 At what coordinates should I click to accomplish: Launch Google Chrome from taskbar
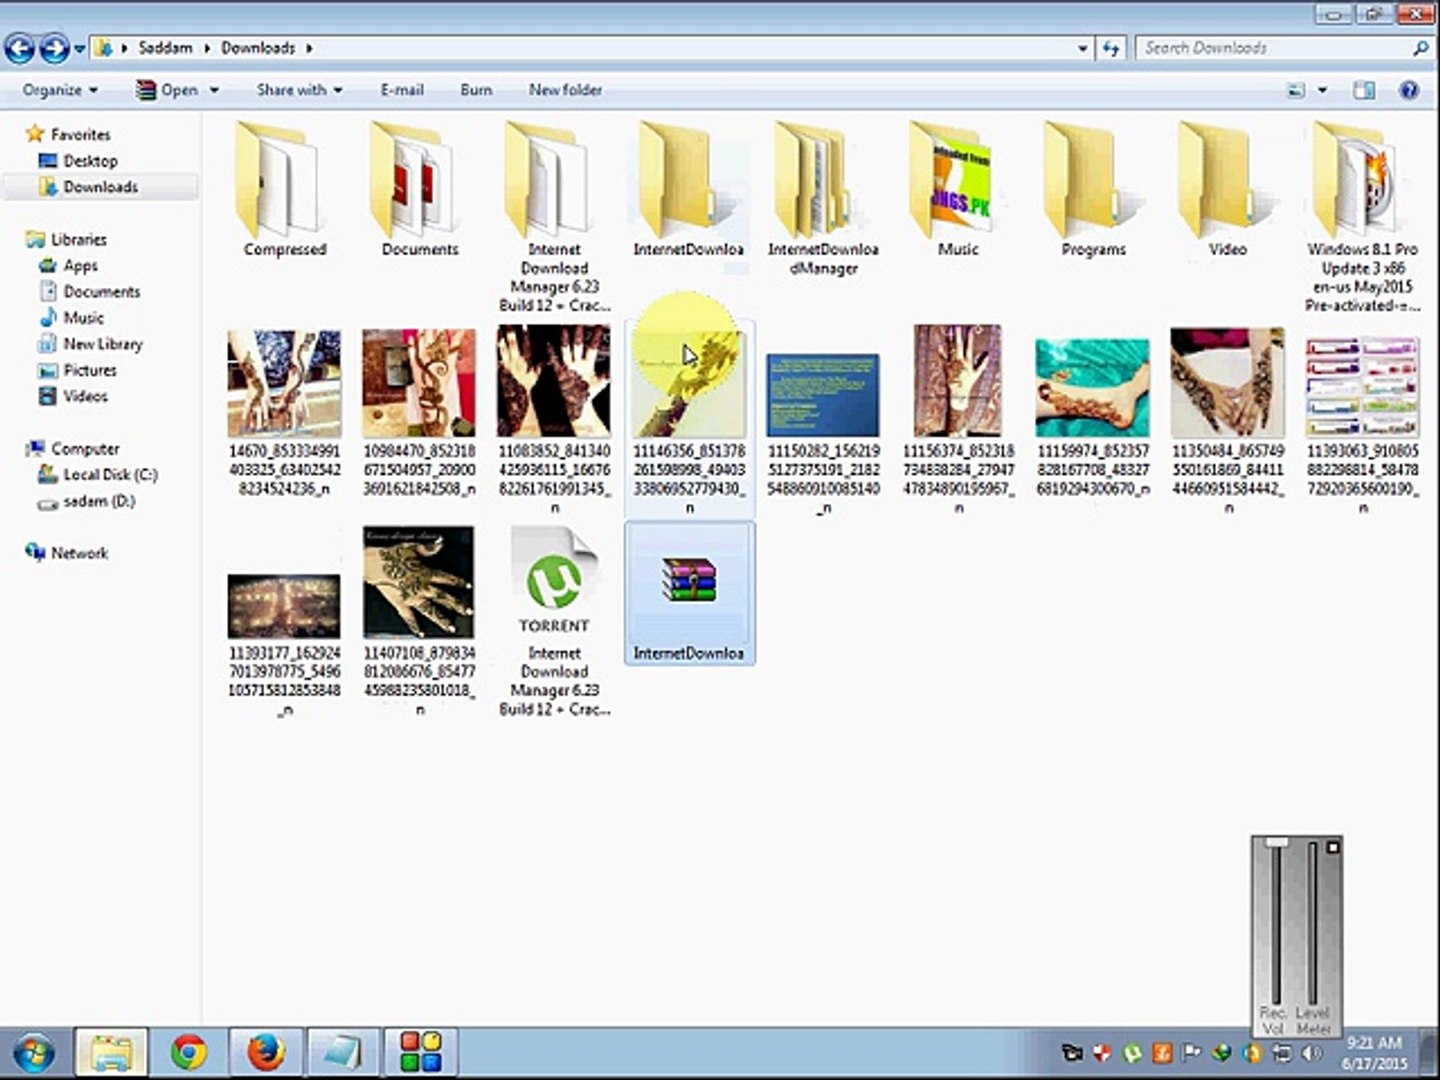click(188, 1052)
